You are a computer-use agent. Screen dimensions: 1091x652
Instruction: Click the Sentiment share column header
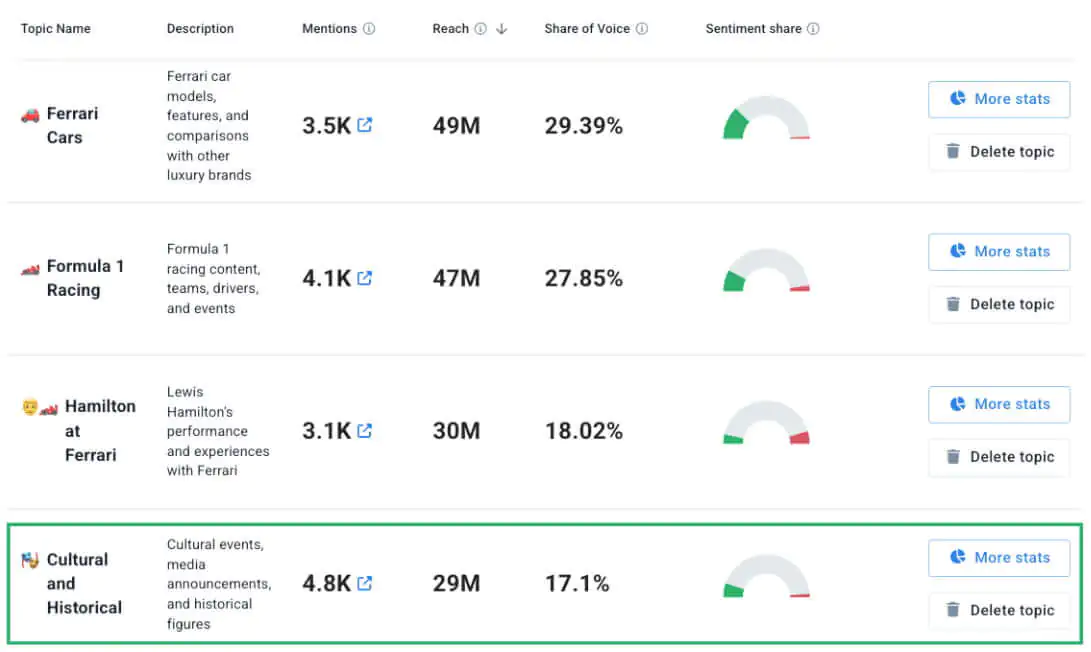[x=754, y=29]
